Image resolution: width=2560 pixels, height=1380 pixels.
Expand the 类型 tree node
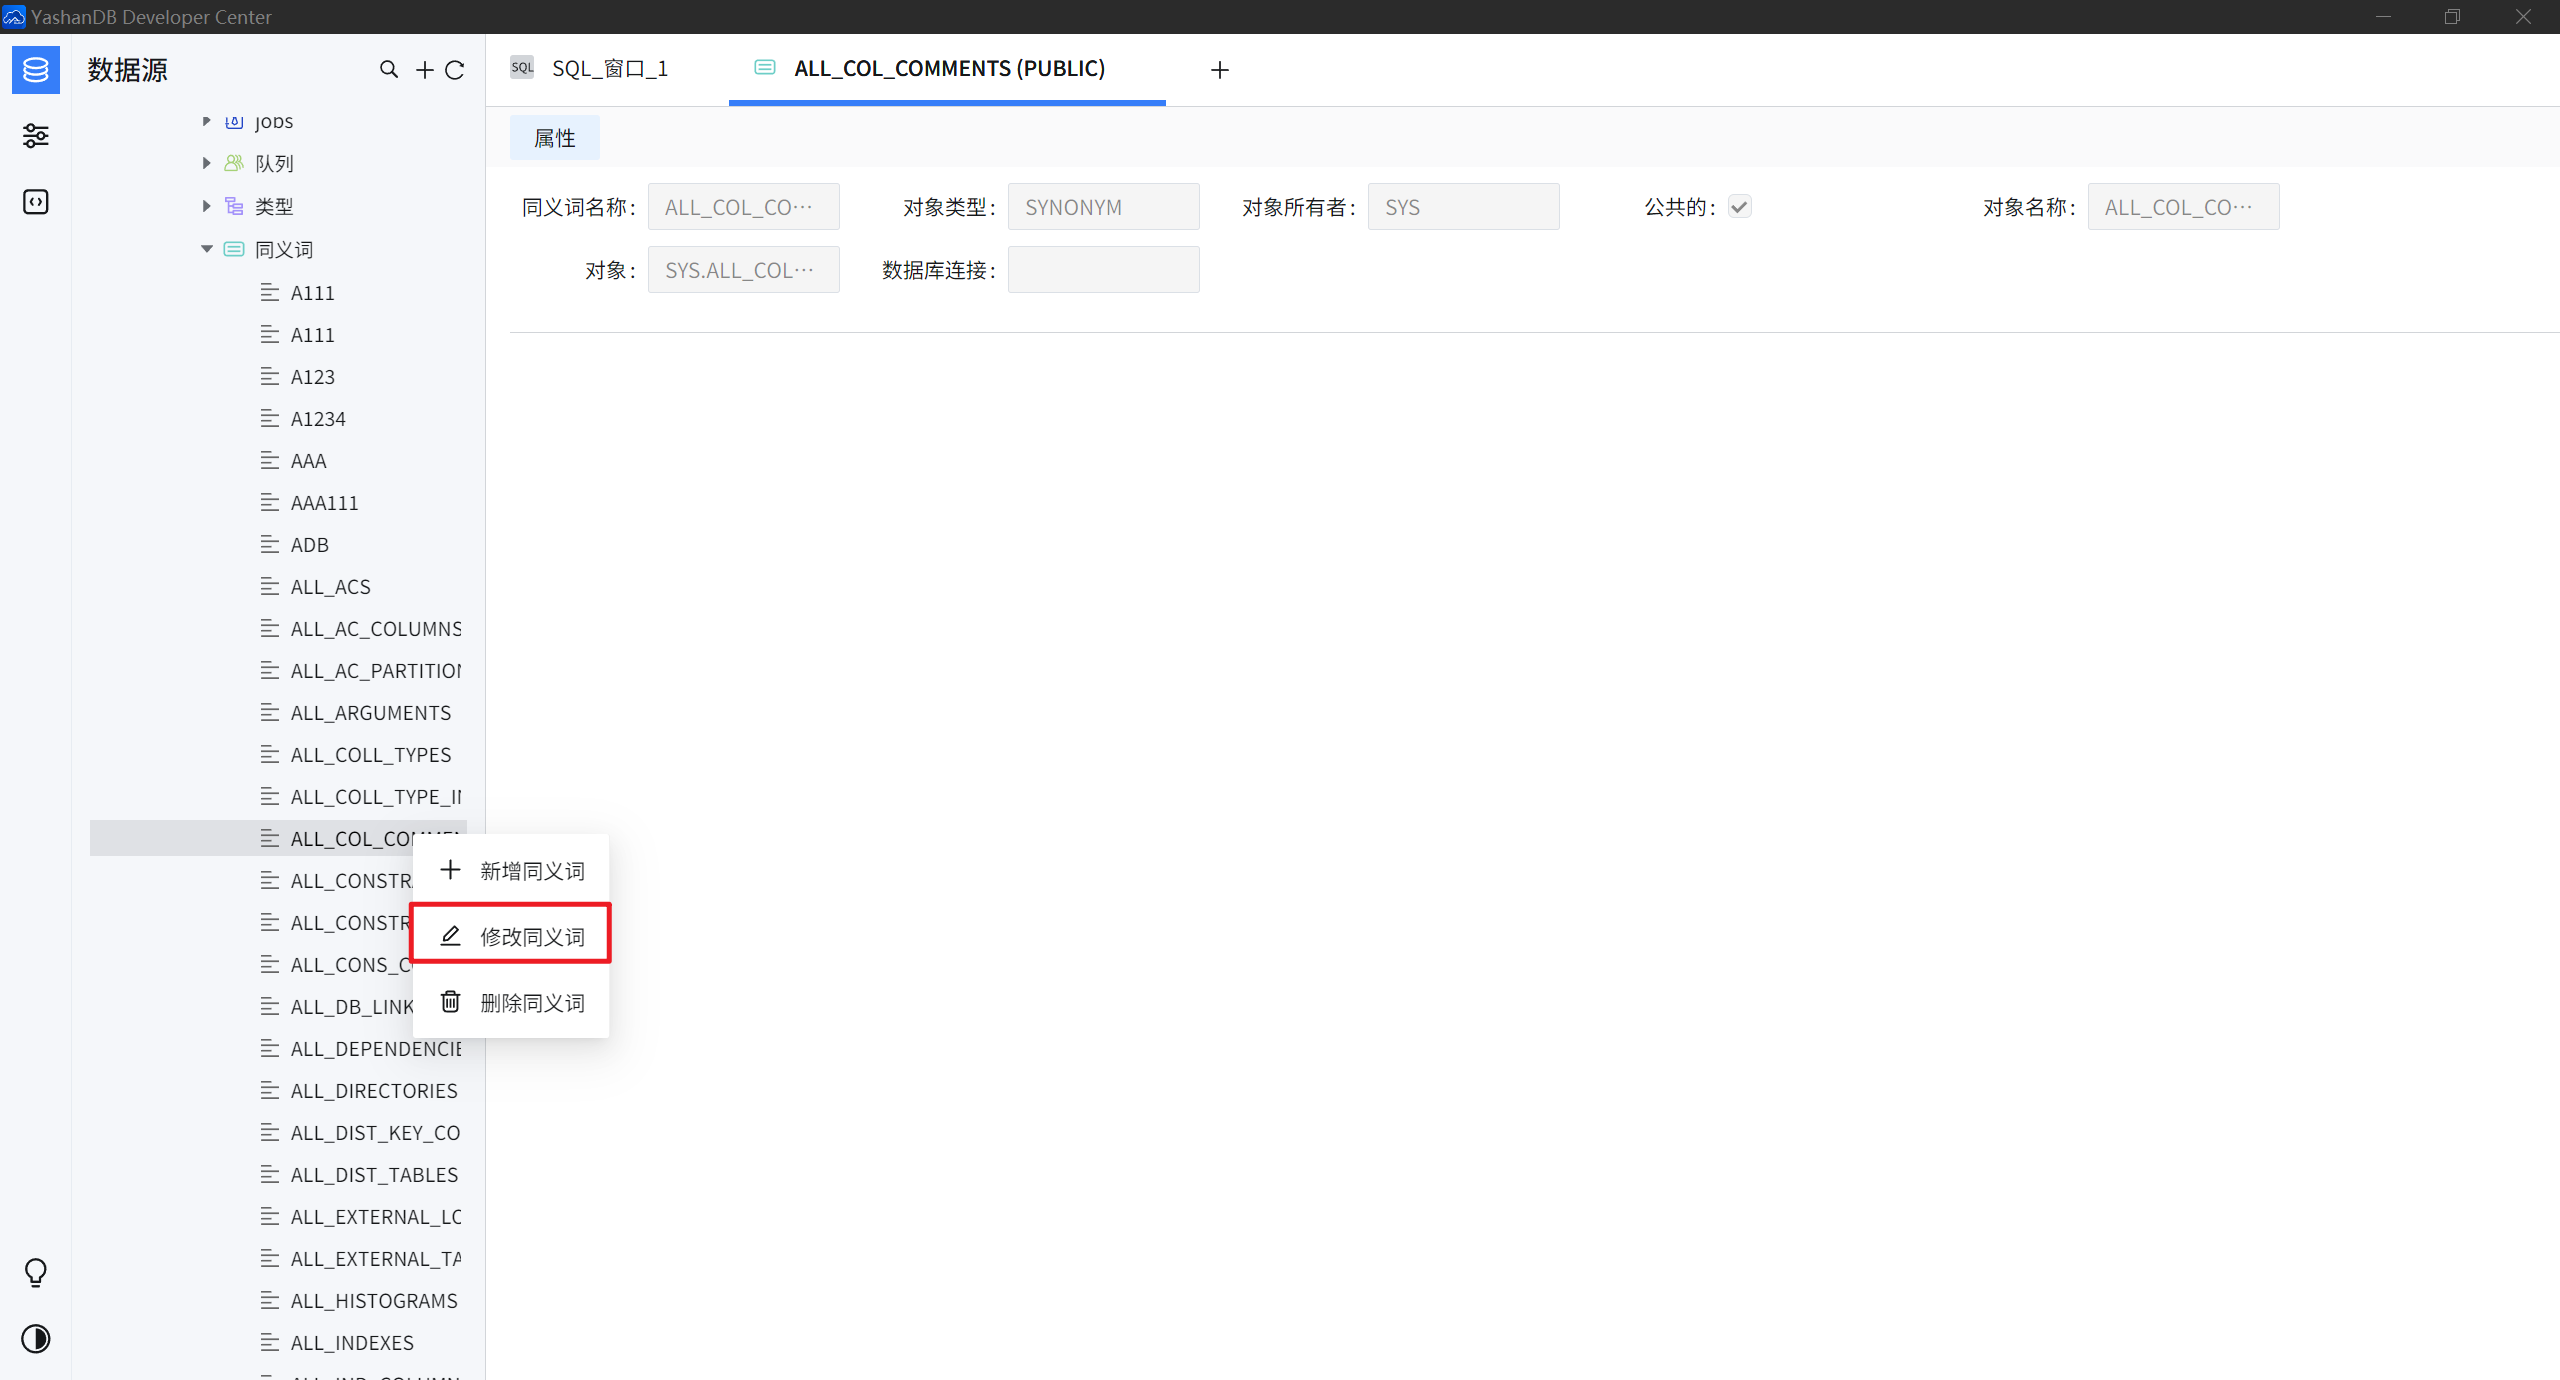(x=206, y=206)
